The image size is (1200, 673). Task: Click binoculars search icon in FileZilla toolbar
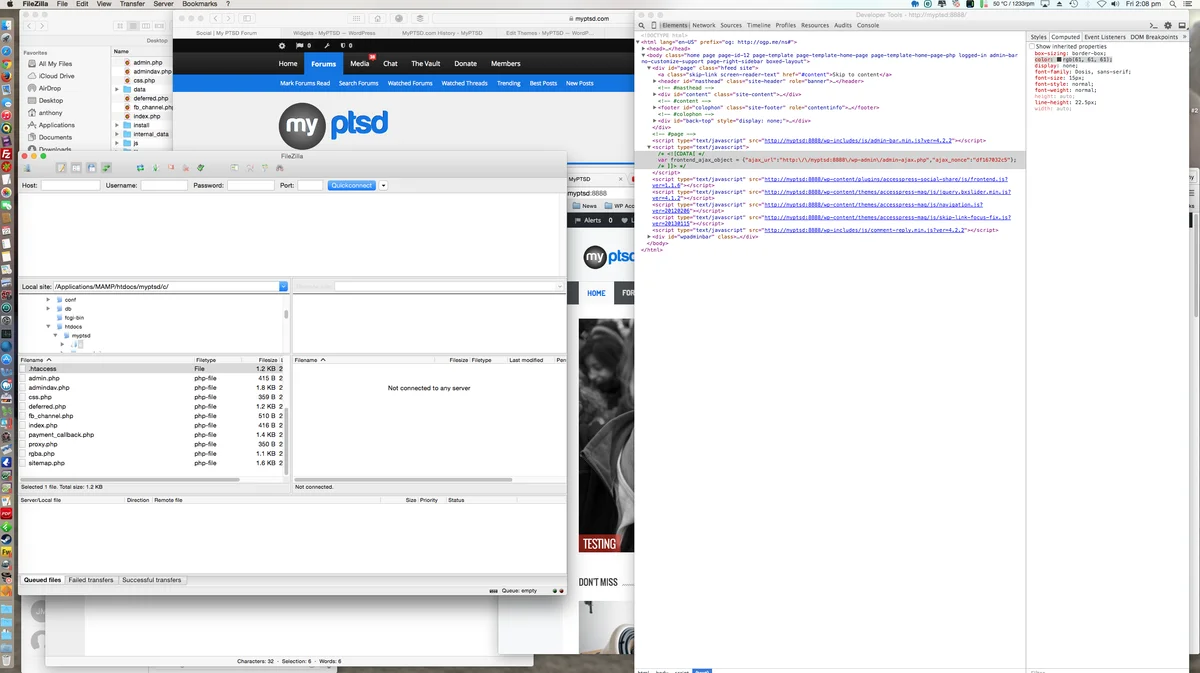(279, 168)
